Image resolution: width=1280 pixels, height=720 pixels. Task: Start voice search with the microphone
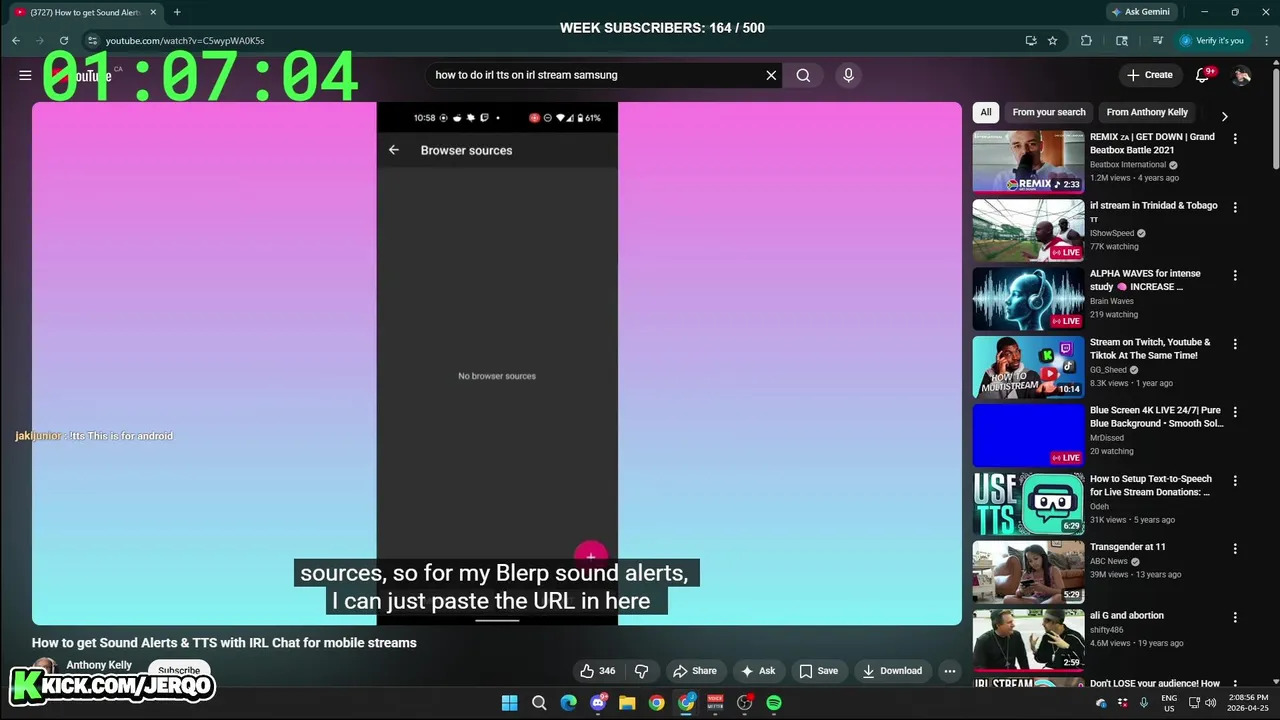pyautogui.click(x=848, y=75)
